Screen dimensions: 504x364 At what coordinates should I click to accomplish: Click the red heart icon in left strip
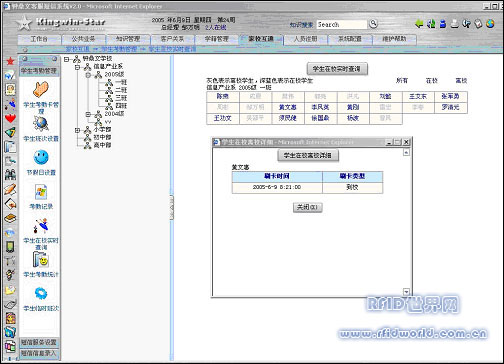tap(10, 118)
